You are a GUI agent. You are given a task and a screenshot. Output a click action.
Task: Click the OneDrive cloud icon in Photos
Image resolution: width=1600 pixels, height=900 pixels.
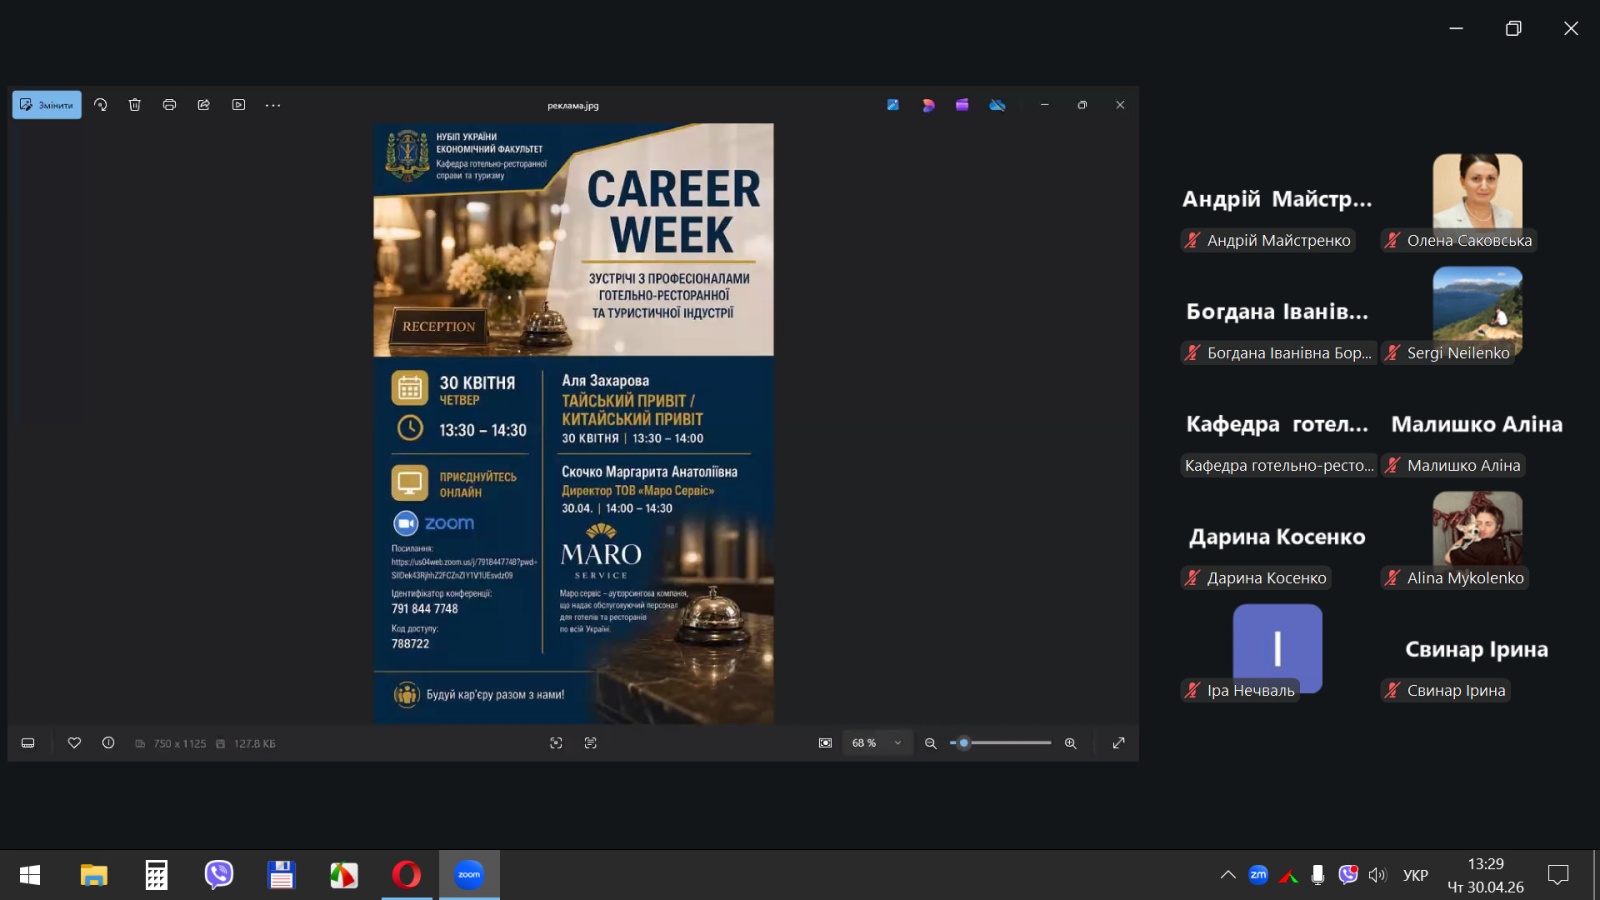(997, 105)
